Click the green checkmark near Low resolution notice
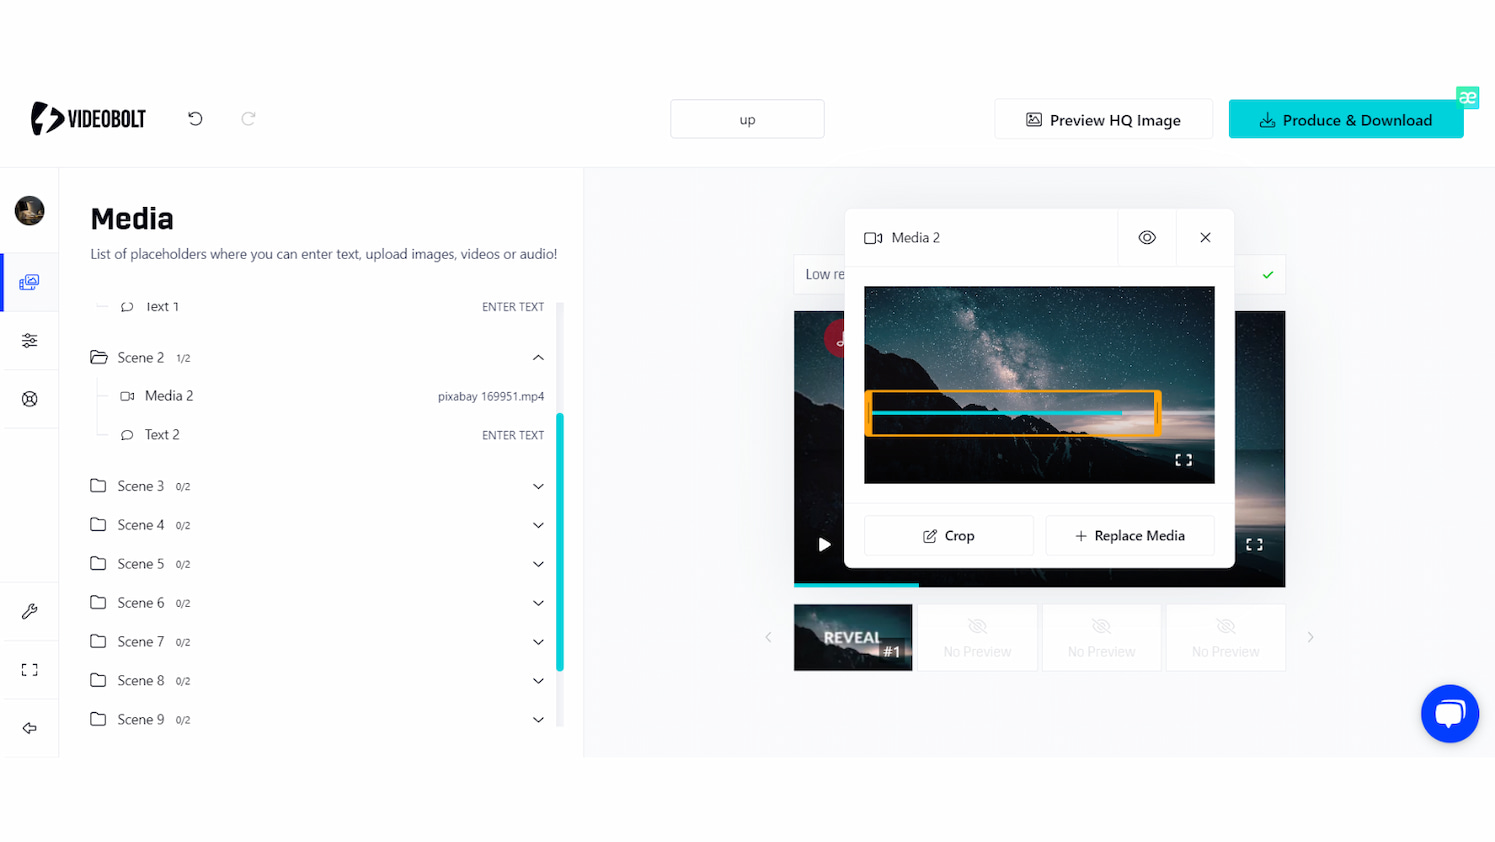Screen dimensions: 1495x842 tap(1267, 274)
